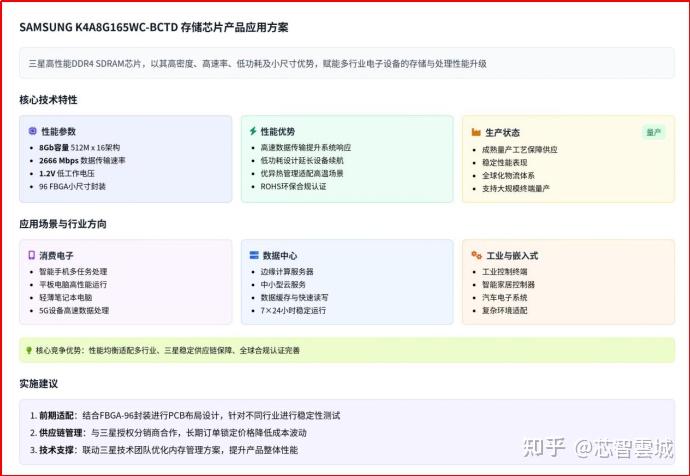Select the 2666 Mbps 数据传输速率 item
The height and width of the screenshot is (476, 690).
click(82, 161)
